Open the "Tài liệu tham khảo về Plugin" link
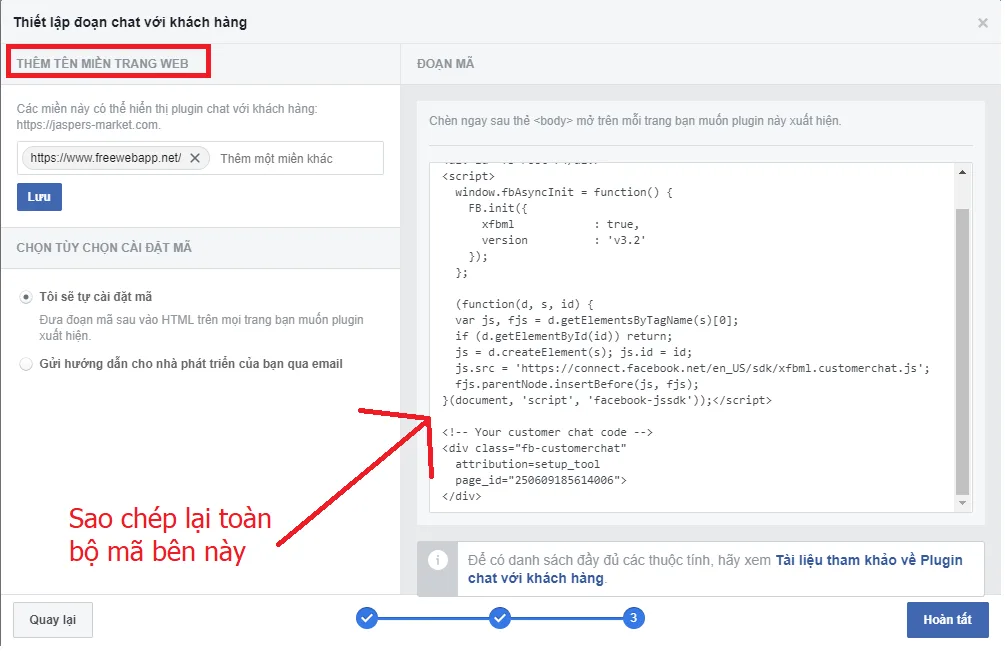This screenshot has width=1005, height=660. click(x=869, y=560)
